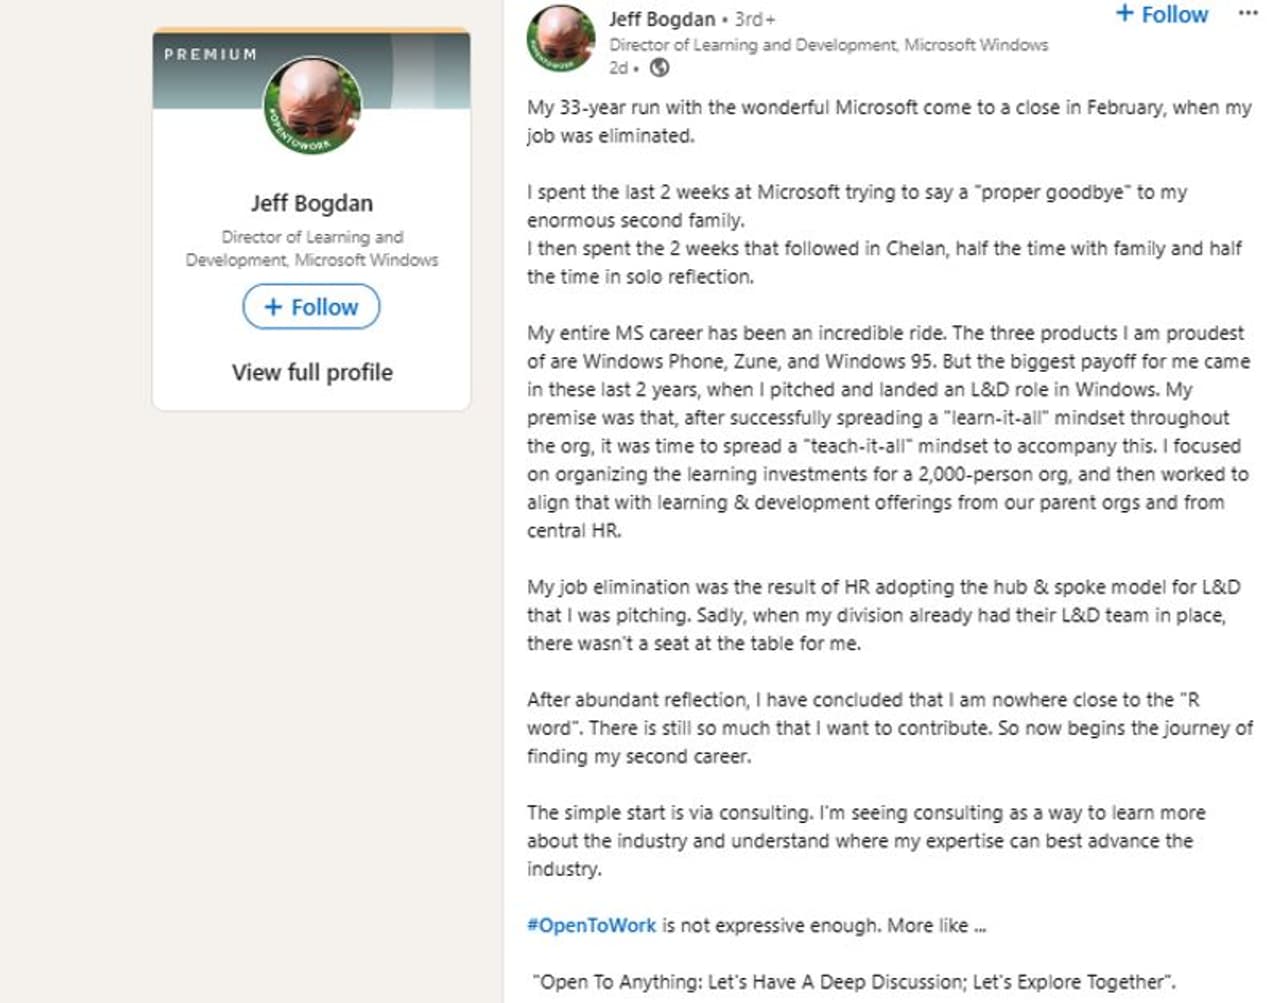This screenshot has height=1003, width=1280.
Task: Click the post author's small avatar
Action: pos(560,38)
